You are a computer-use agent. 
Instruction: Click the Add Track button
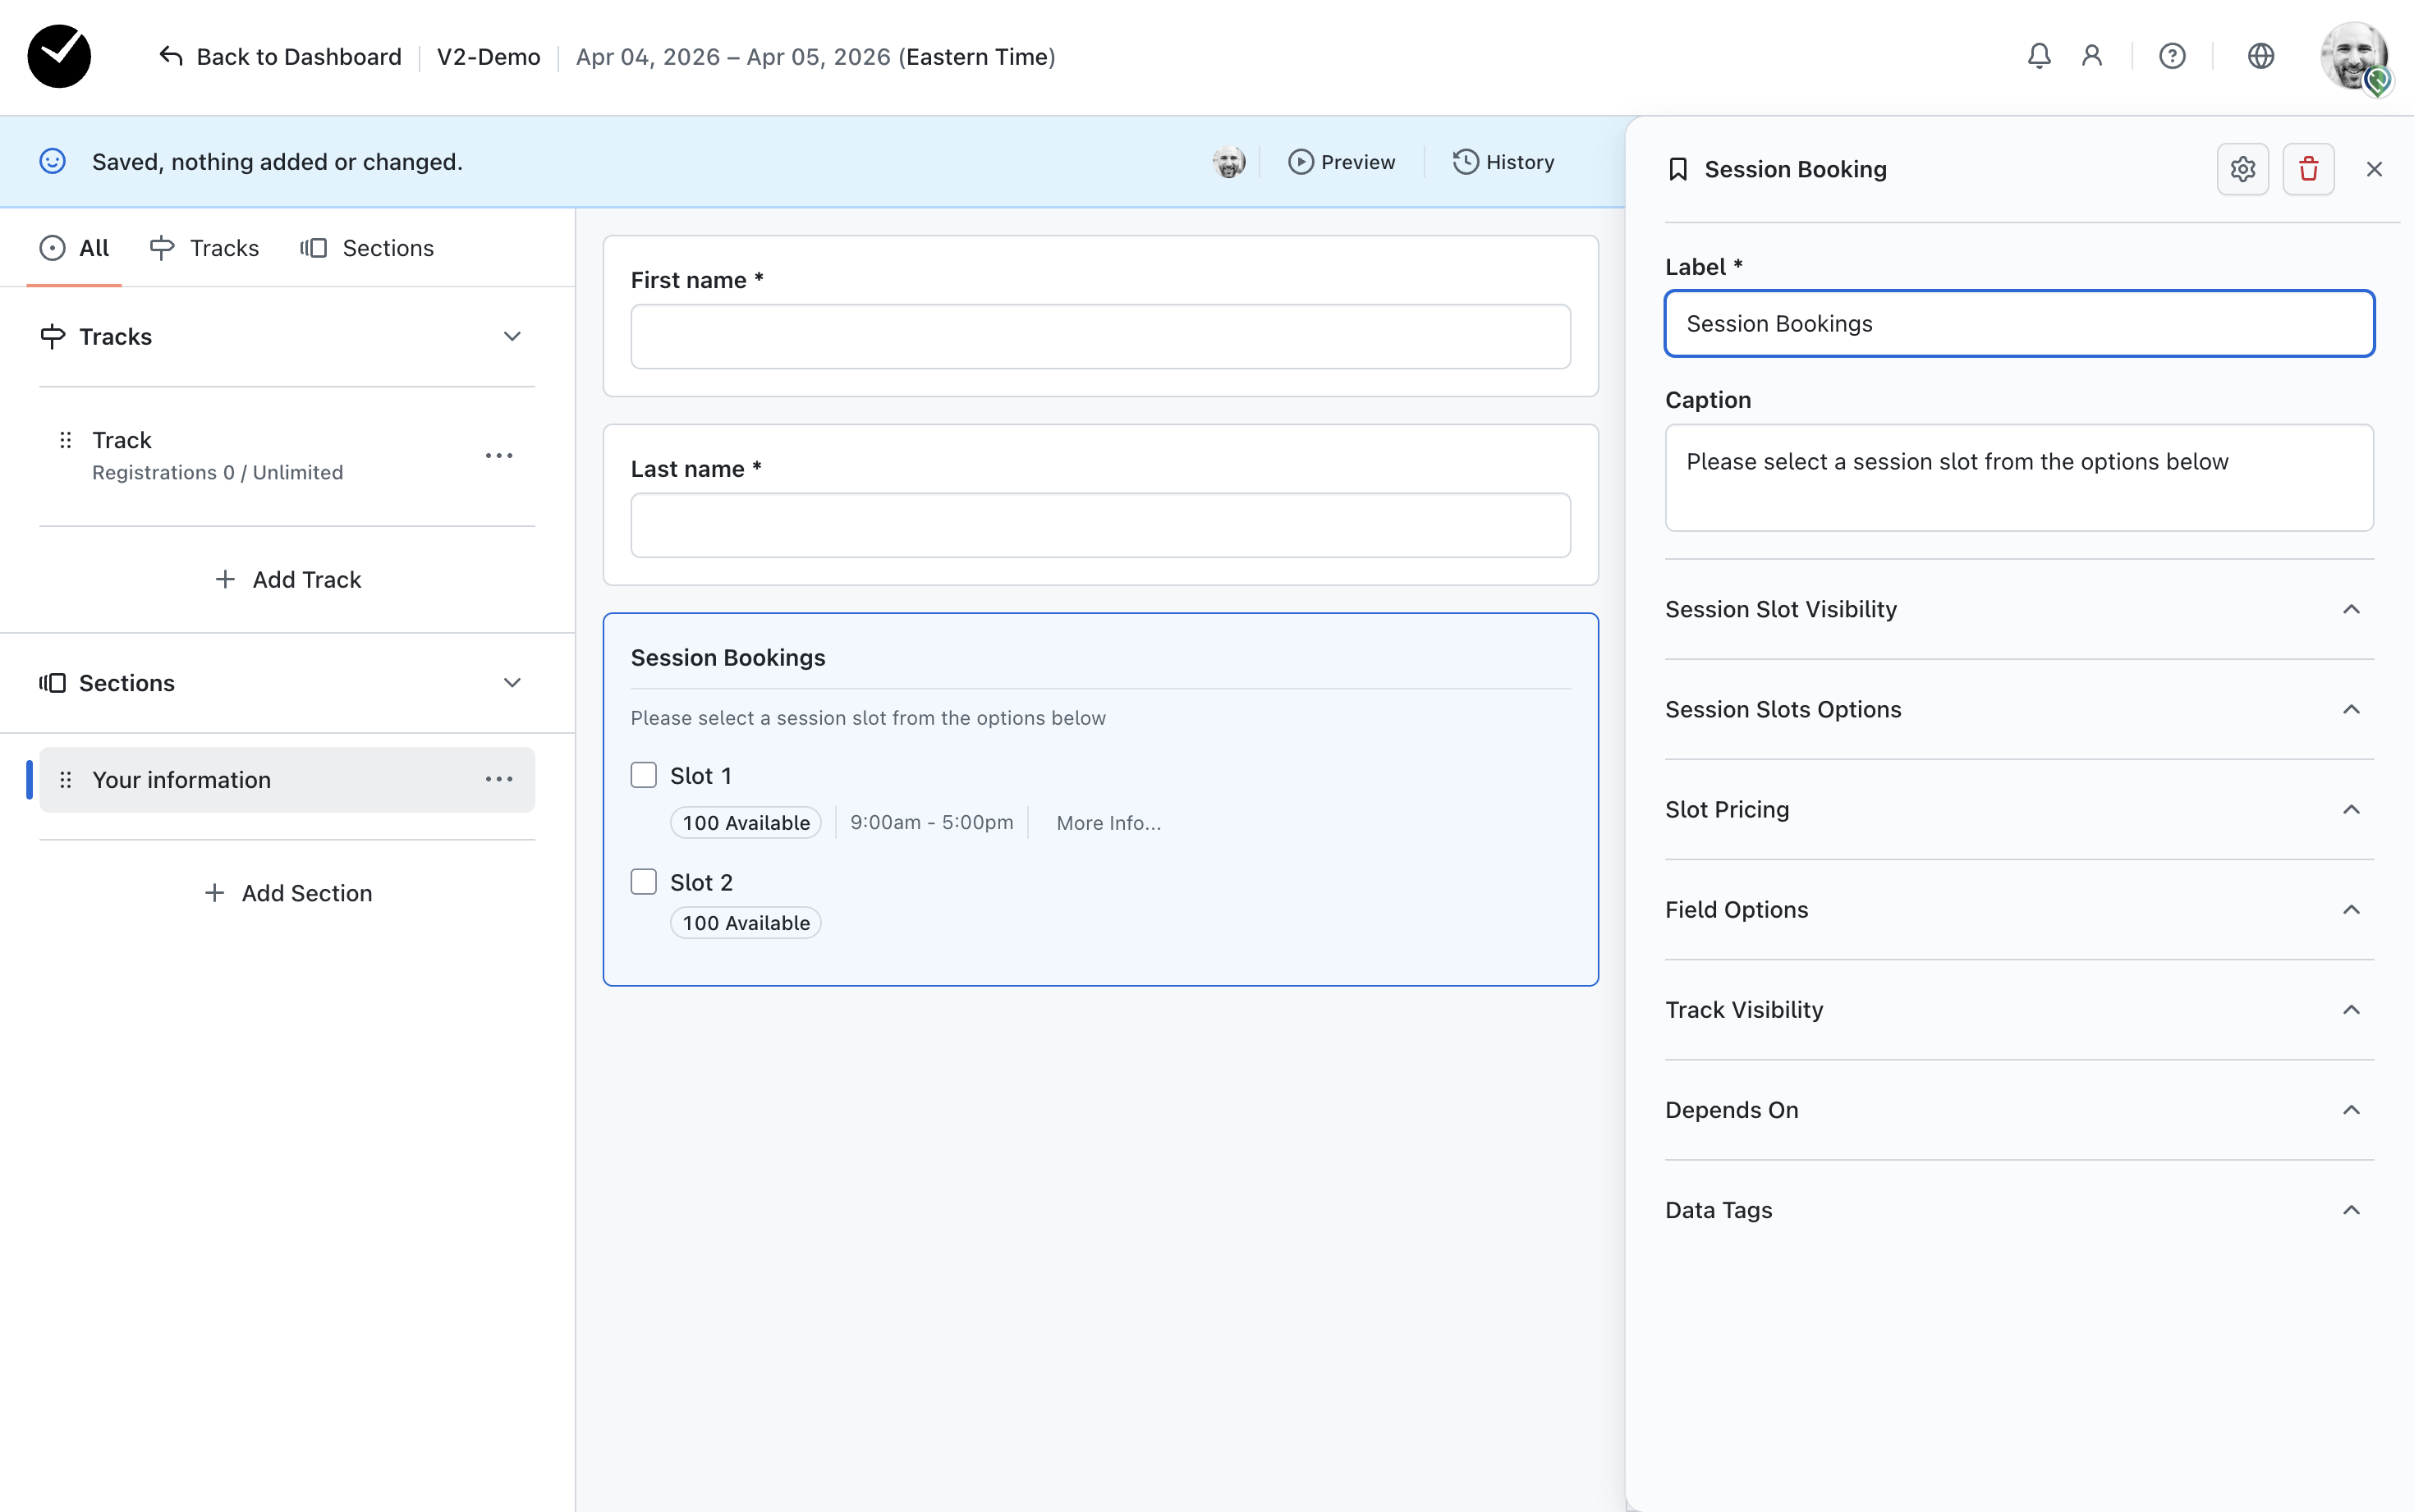coord(288,579)
